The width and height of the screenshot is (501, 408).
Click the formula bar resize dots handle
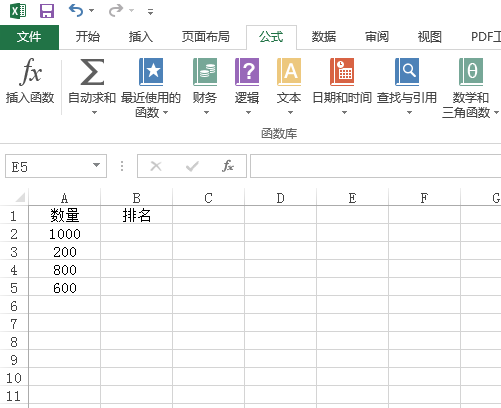tap(122, 166)
